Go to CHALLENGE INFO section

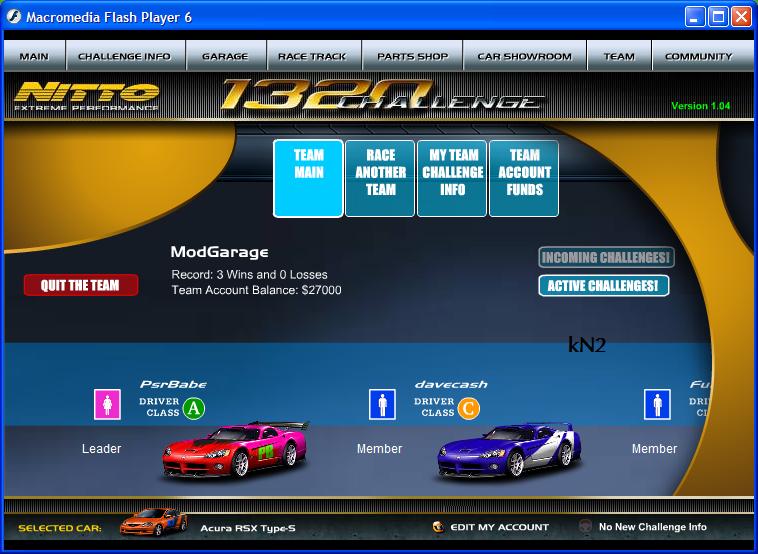[125, 56]
